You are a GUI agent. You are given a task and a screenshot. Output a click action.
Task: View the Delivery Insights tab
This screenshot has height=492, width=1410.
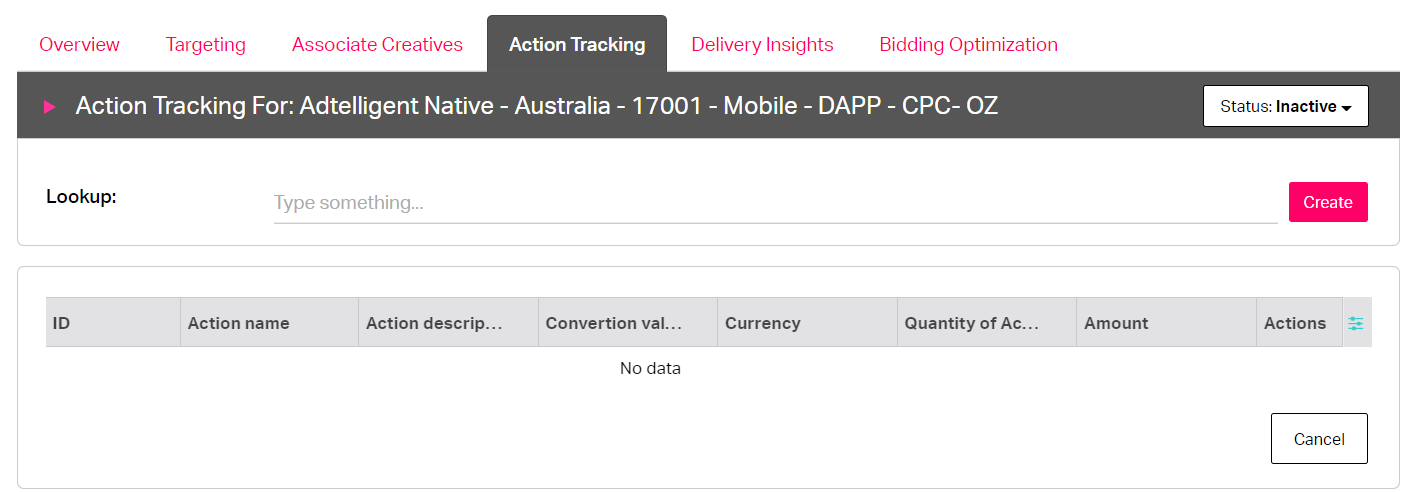click(x=762, y=44)
